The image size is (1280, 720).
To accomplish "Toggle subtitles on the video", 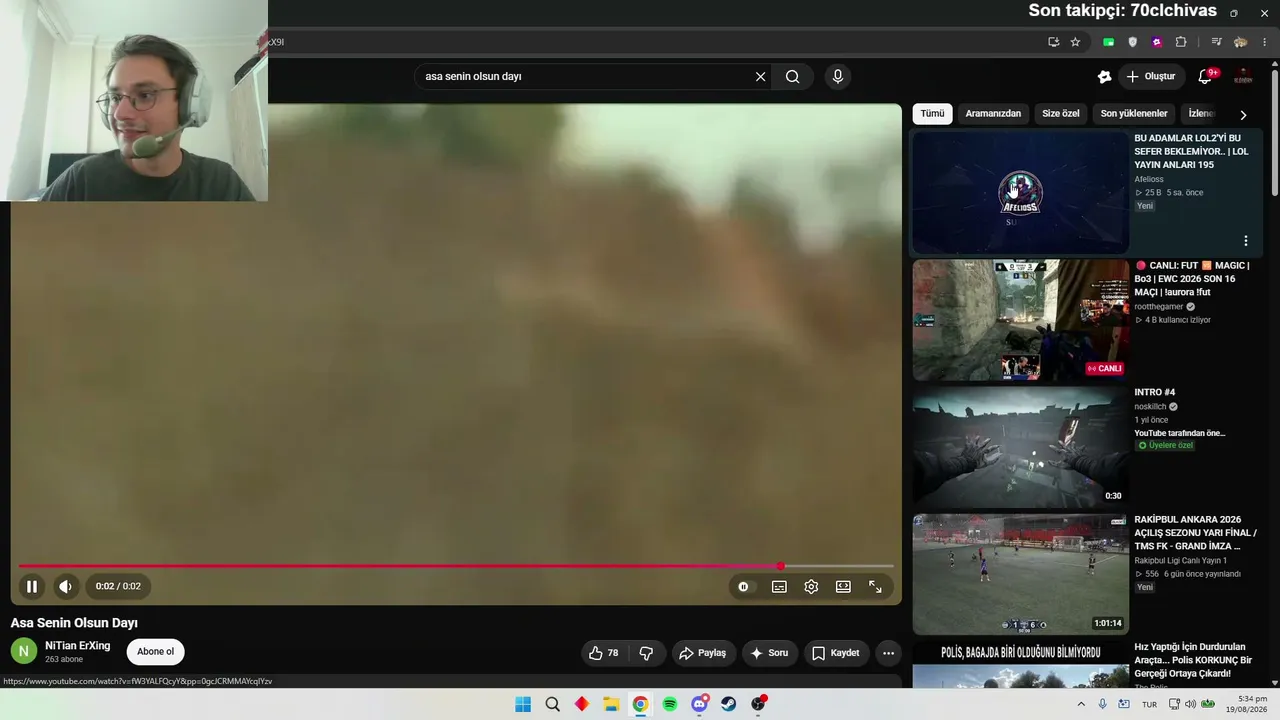I will coord(779,587).
